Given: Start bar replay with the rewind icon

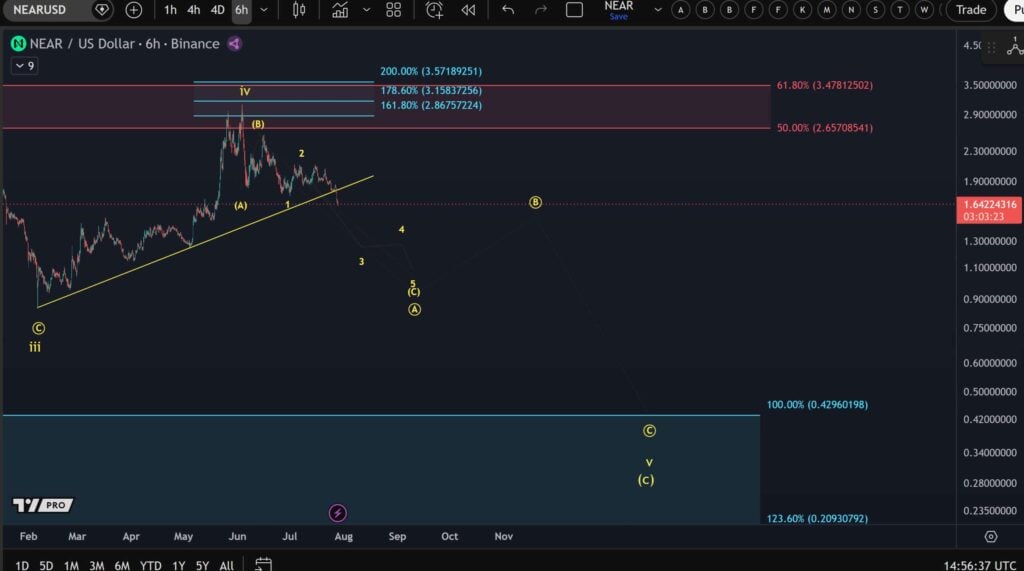Looking at the screenshot, I should point(468,10).
